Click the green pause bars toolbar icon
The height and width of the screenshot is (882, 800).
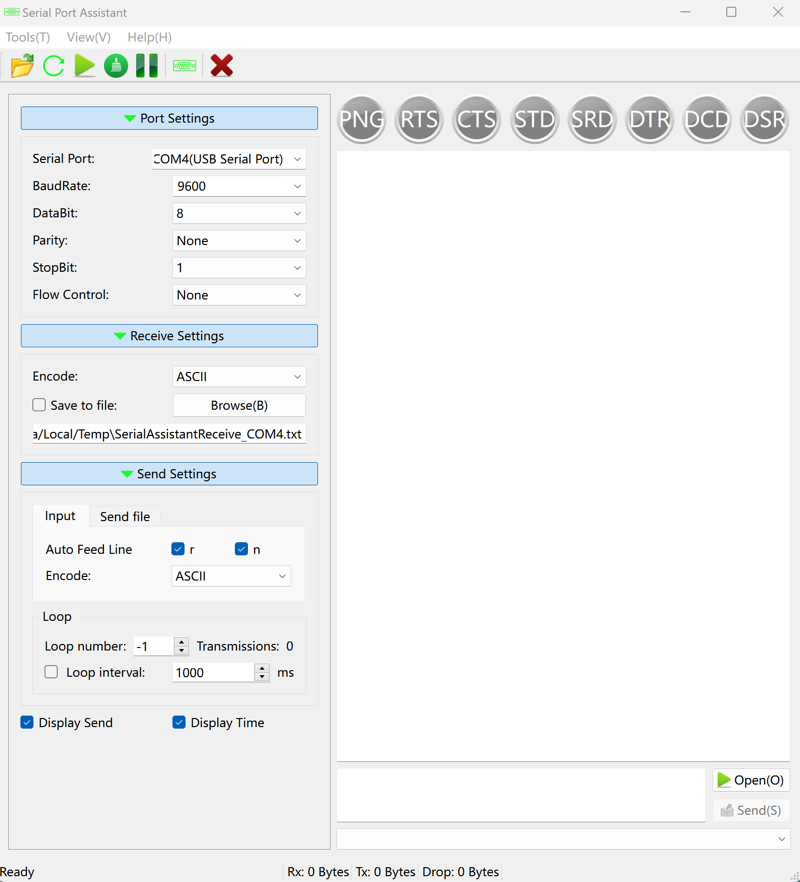147,66
